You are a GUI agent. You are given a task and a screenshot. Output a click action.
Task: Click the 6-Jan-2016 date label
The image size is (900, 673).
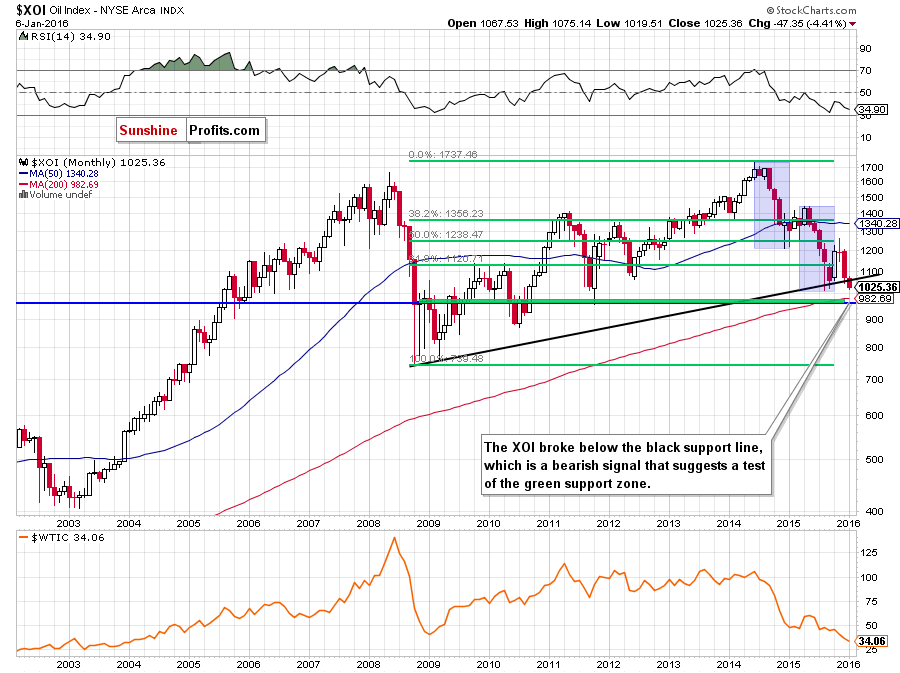coord(42,24)
